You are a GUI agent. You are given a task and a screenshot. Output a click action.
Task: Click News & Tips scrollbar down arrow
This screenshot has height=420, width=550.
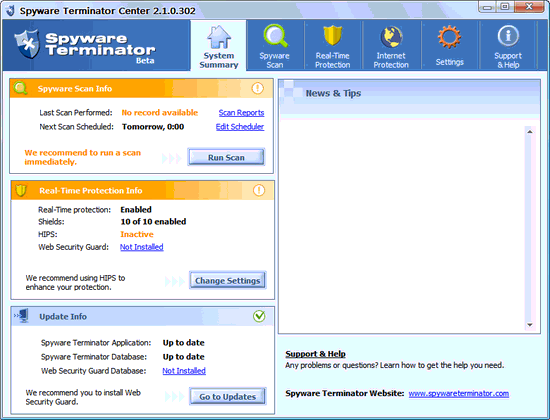(x=530, y=325)
